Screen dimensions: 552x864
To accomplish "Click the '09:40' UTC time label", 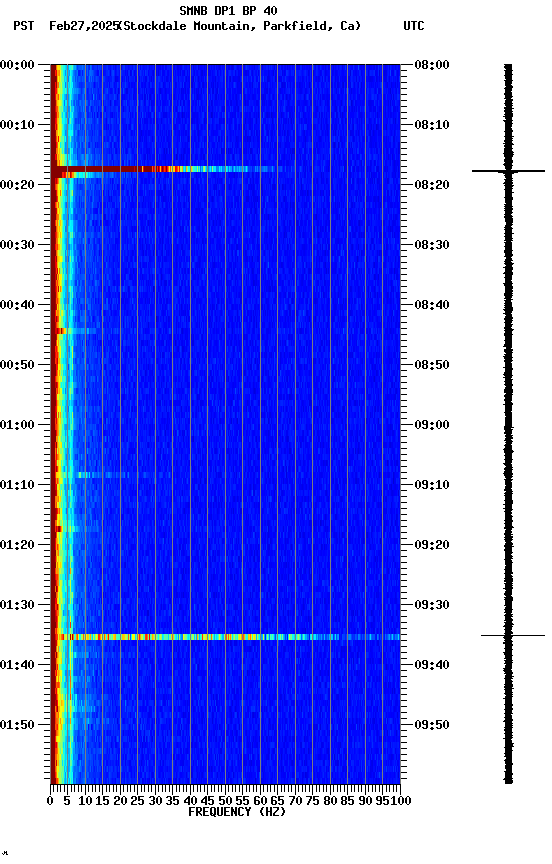I will tap(432, 666).
